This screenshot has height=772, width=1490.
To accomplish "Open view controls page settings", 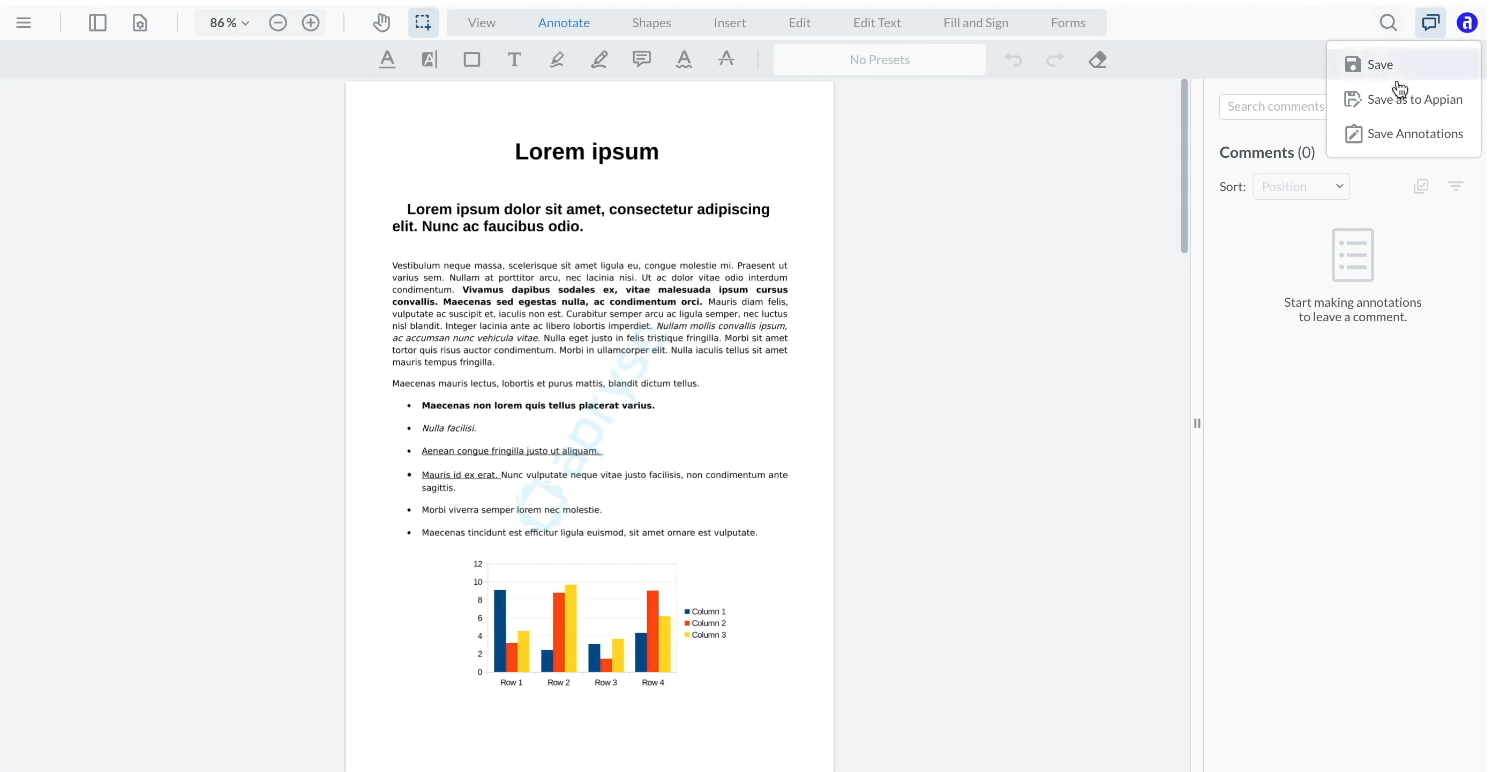I will click(140, 22).
